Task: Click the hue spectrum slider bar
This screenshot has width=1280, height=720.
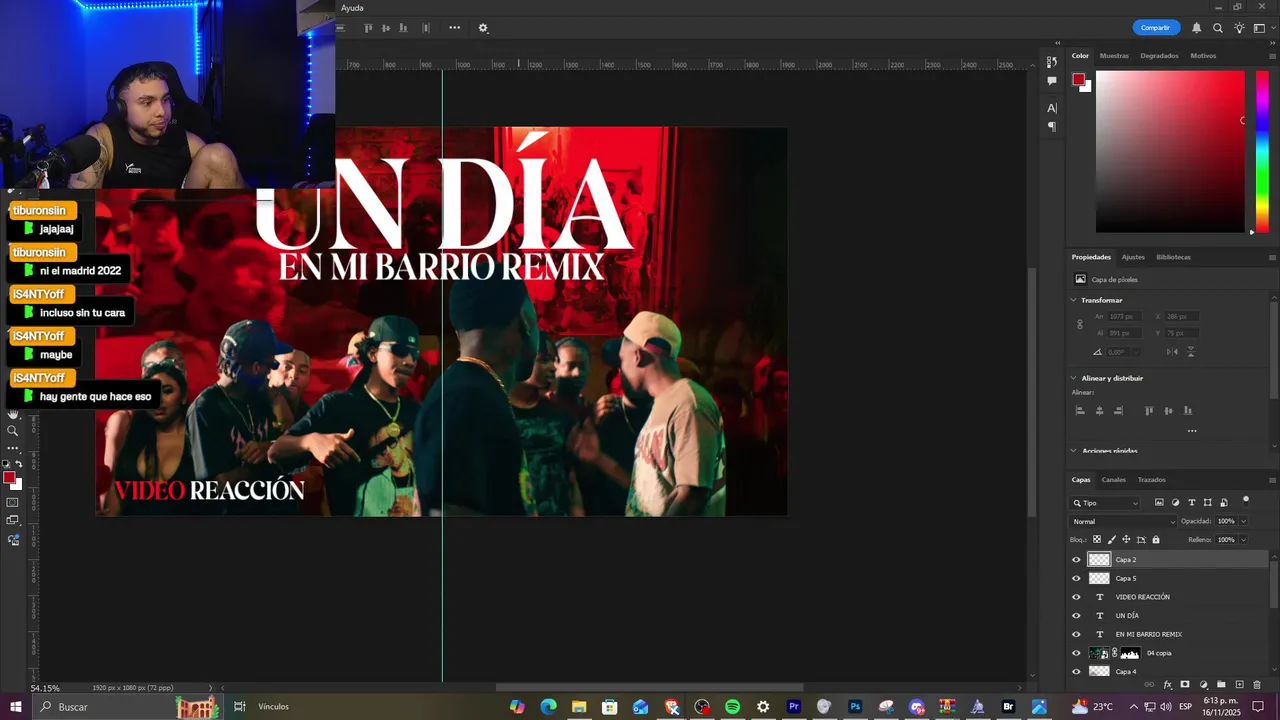Action: [x=1262, y=151]
